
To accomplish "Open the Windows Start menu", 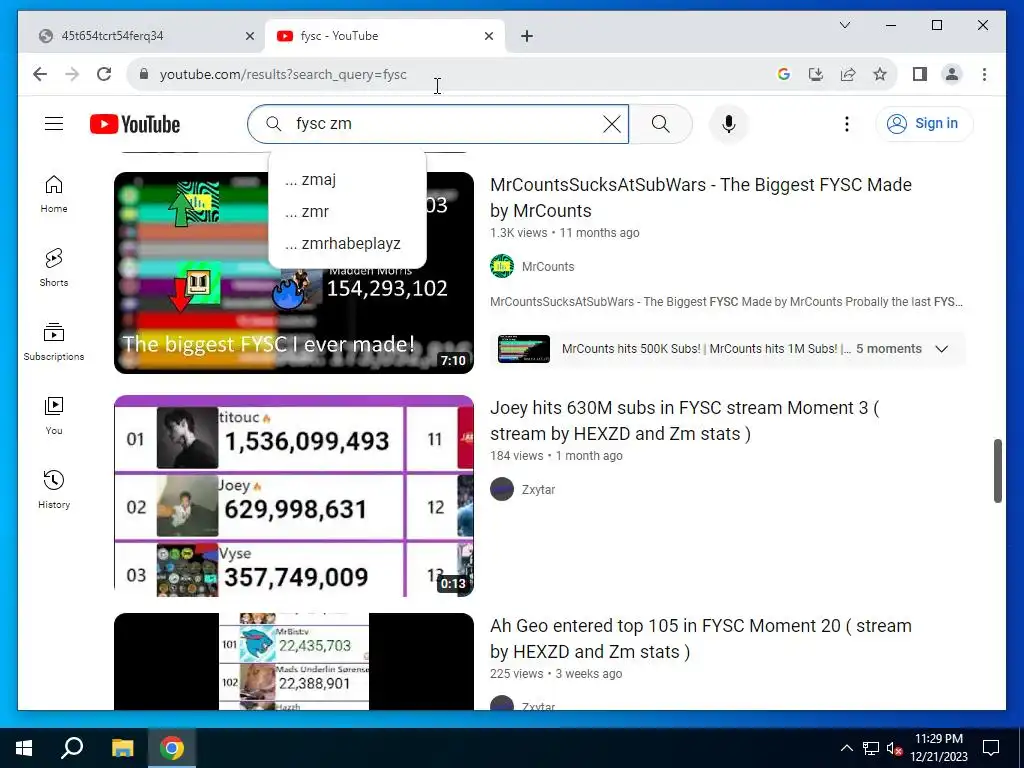I will pos(24,748).
